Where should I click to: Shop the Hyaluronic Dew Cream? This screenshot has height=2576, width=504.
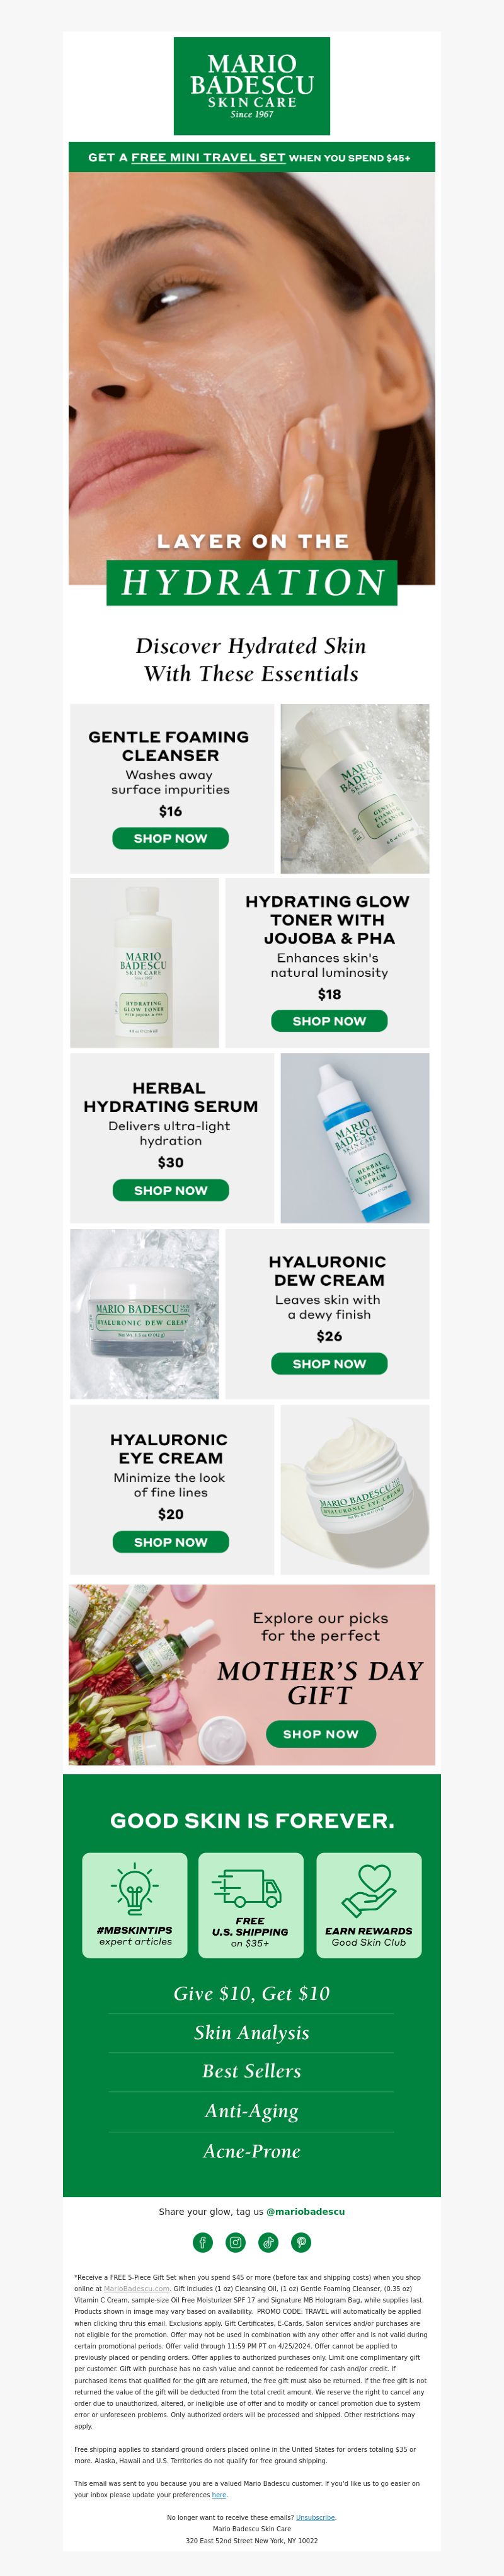click(329, 1363)
